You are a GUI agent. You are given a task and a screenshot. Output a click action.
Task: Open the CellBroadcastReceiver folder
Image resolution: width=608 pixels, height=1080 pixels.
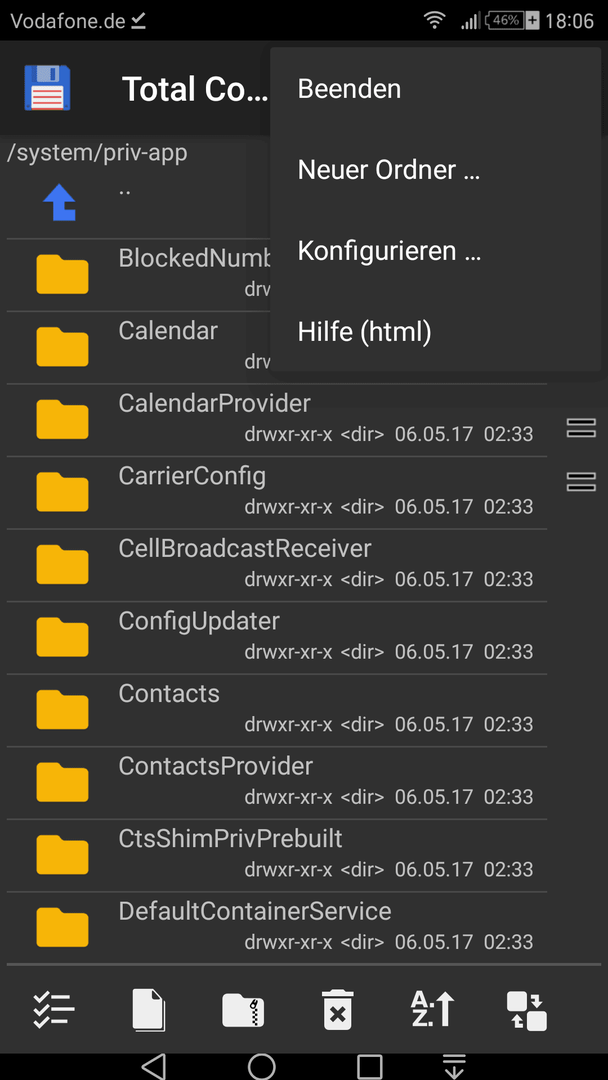277,565
